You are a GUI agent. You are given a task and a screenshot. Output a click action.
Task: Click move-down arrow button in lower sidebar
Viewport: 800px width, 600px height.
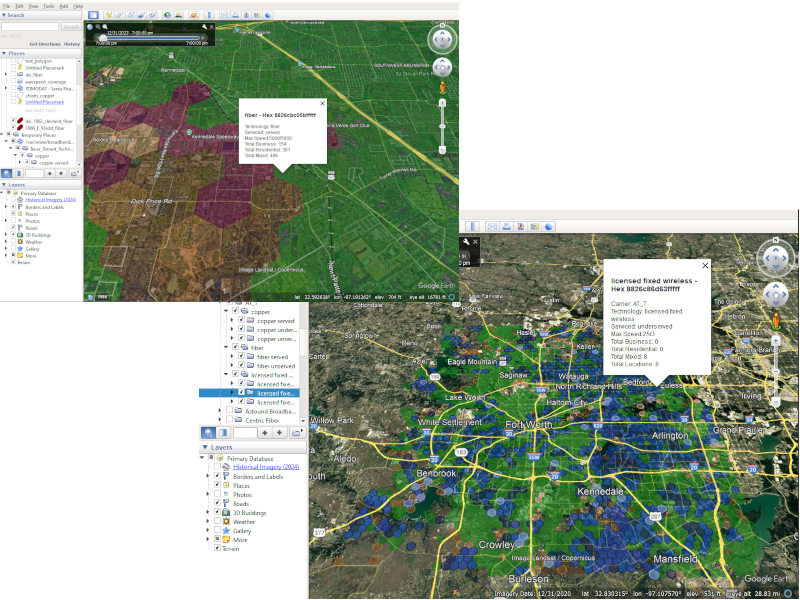pyautogui.click(x=279, y=433)
